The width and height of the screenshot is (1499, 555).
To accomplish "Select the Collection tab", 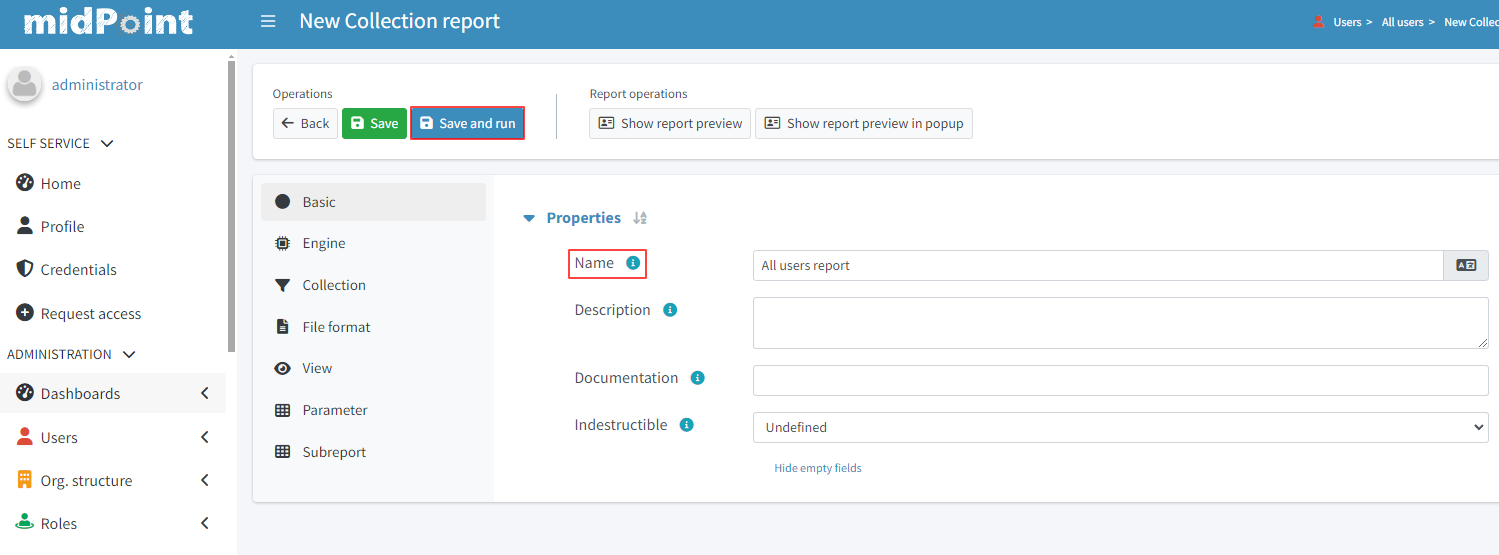I will pos(334,285).
